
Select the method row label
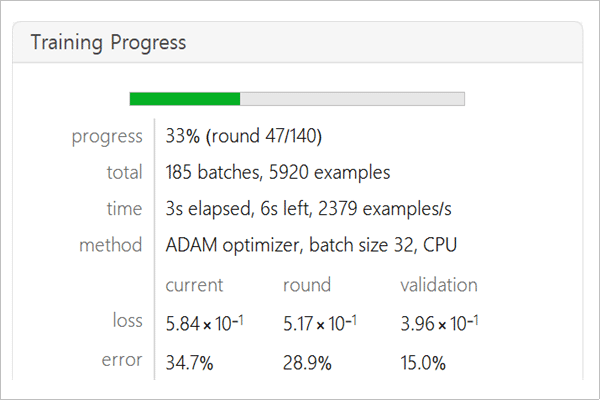(111, 245)
